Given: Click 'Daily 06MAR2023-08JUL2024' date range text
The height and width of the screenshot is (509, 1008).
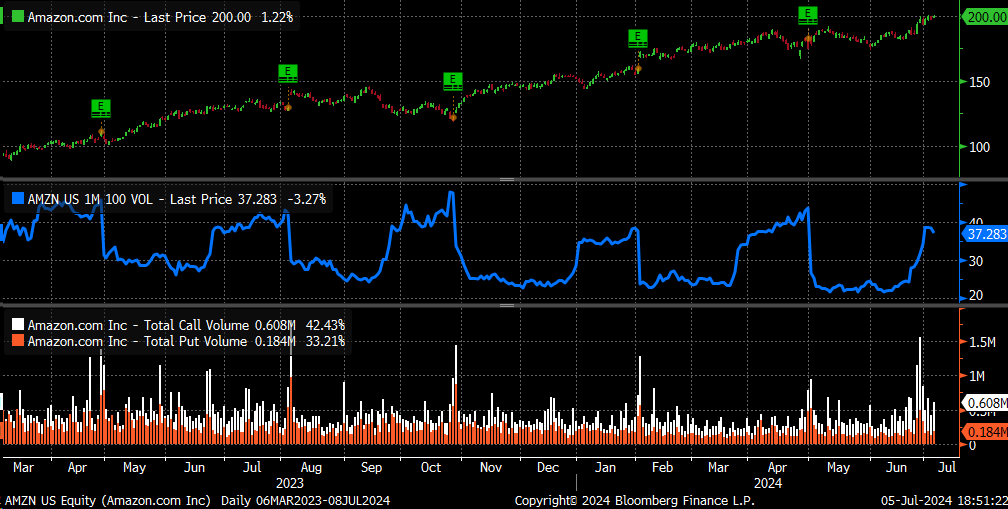Looking at the screenshot, I should coord(305,500).
